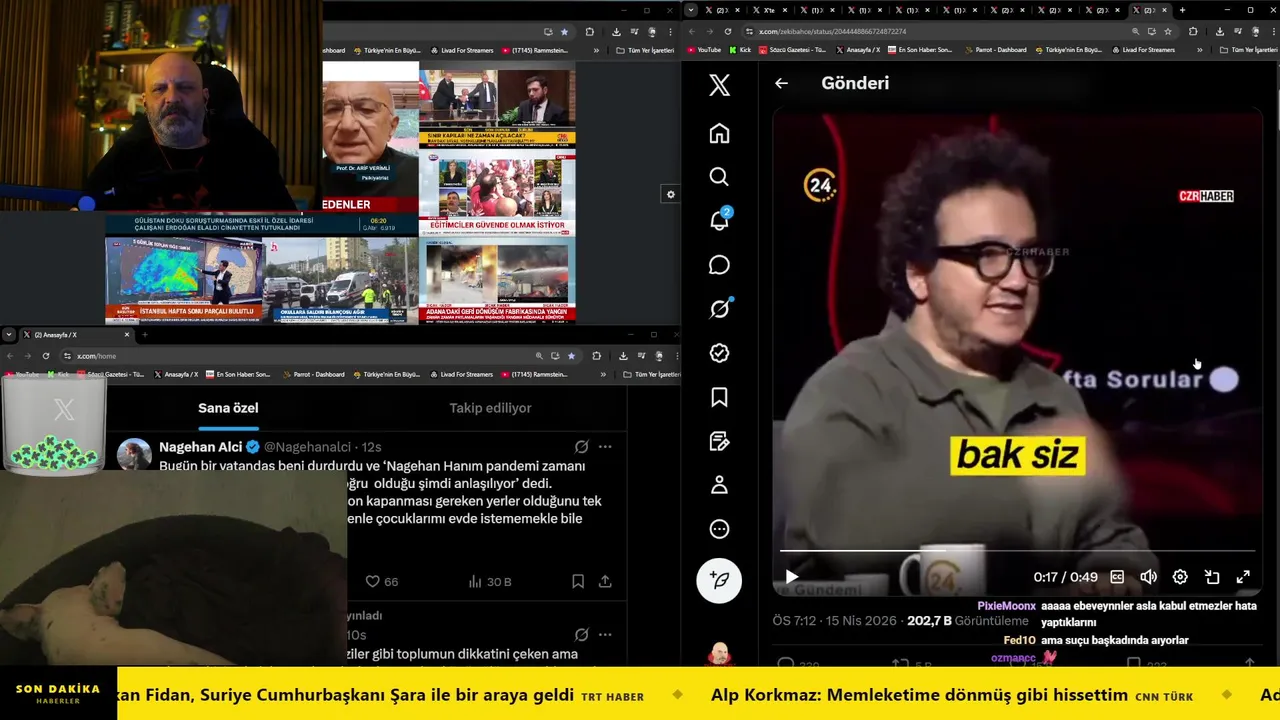Toggle bookmark star in x.com/home window
The image size is (1280, 720).
(571, 356)
